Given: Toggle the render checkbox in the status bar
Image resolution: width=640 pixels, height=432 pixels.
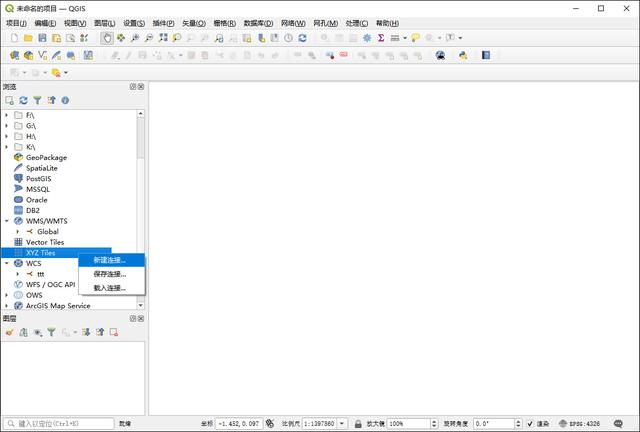Looking at the screenshot, I should pos(530,424).
